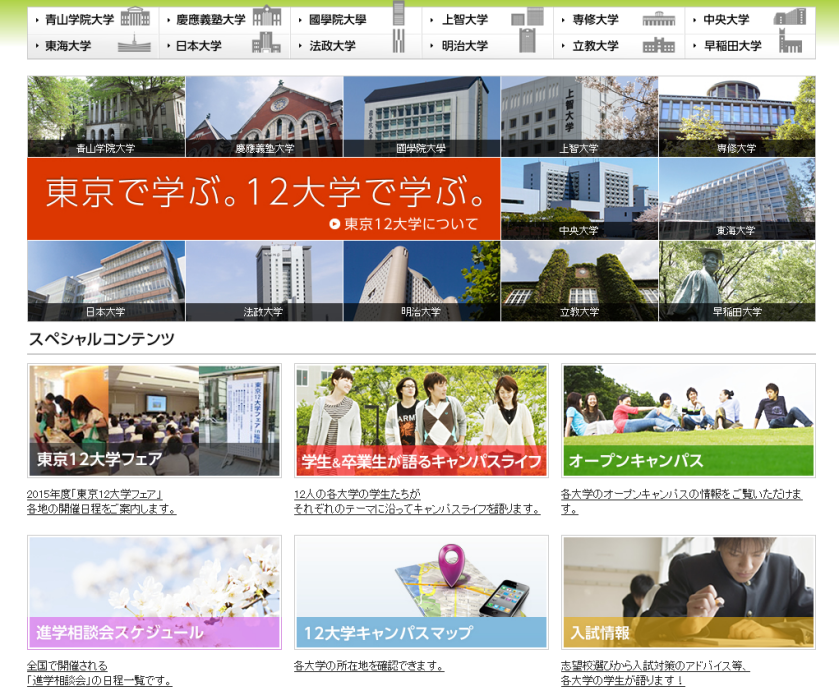Click the 慶應義塾大学 building icon in top navigation
Image resolution: width=839 pixels, height=700 pixels.
coord(267,16)
